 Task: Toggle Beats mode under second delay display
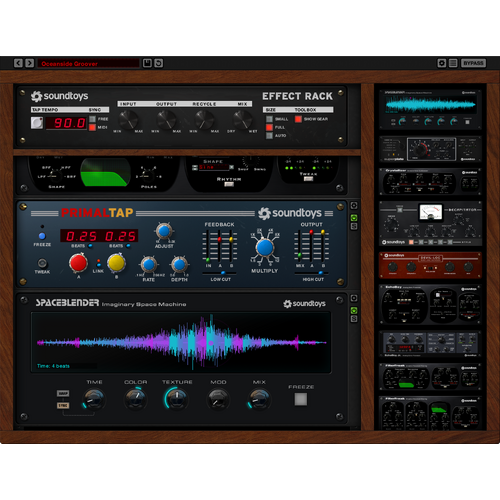128,246
